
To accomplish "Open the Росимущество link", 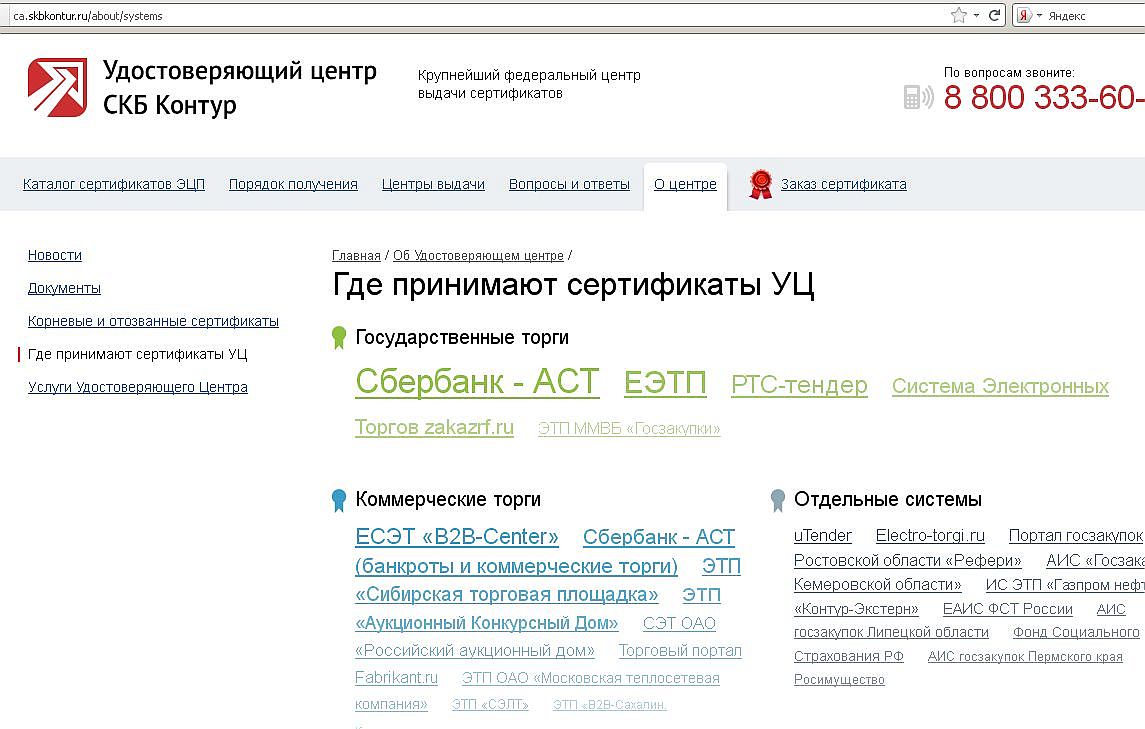I will coord(839,679).
